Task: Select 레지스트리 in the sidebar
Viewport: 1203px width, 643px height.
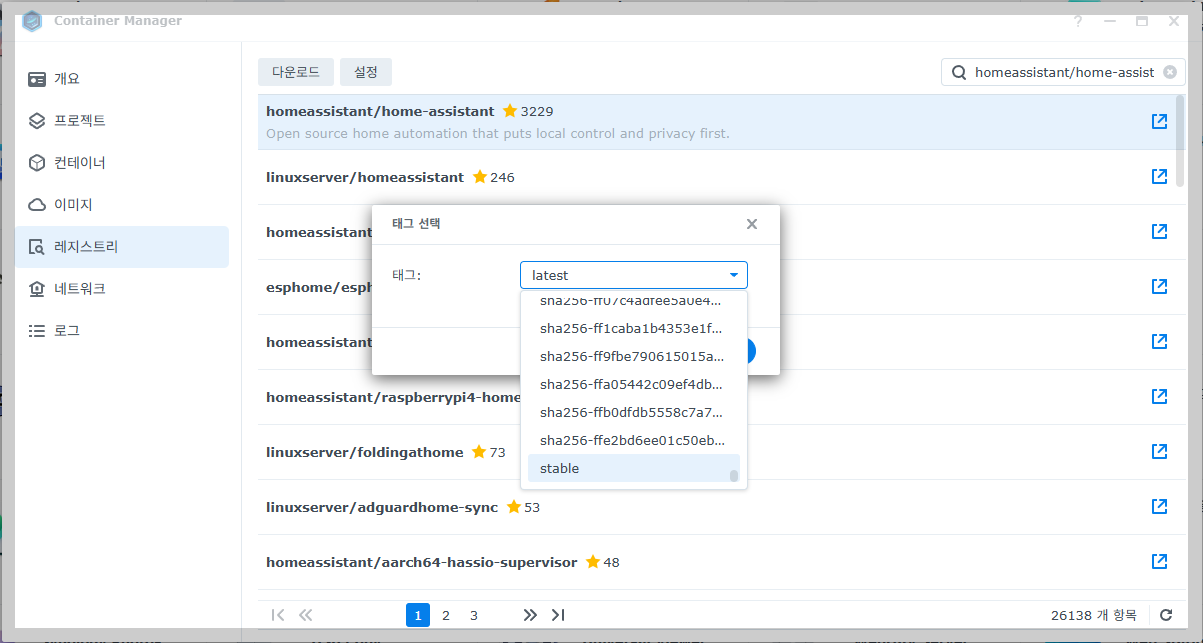Action: pos(121,246)
